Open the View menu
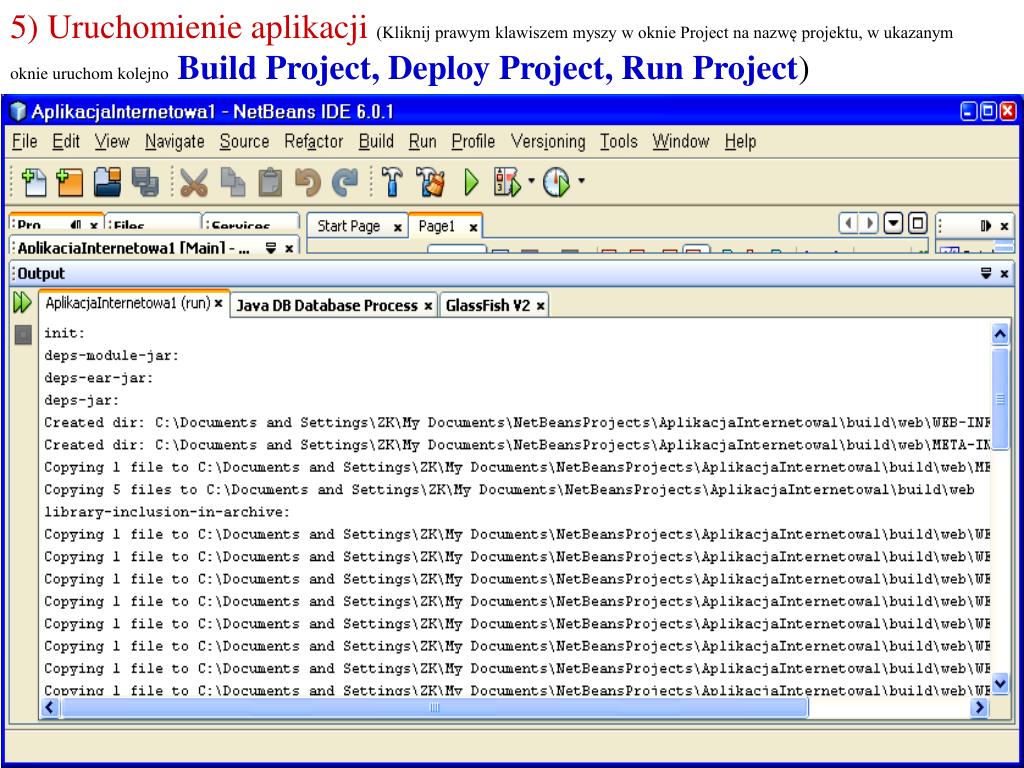Viewport: 1024px width, 768px height. pos(112,142)
